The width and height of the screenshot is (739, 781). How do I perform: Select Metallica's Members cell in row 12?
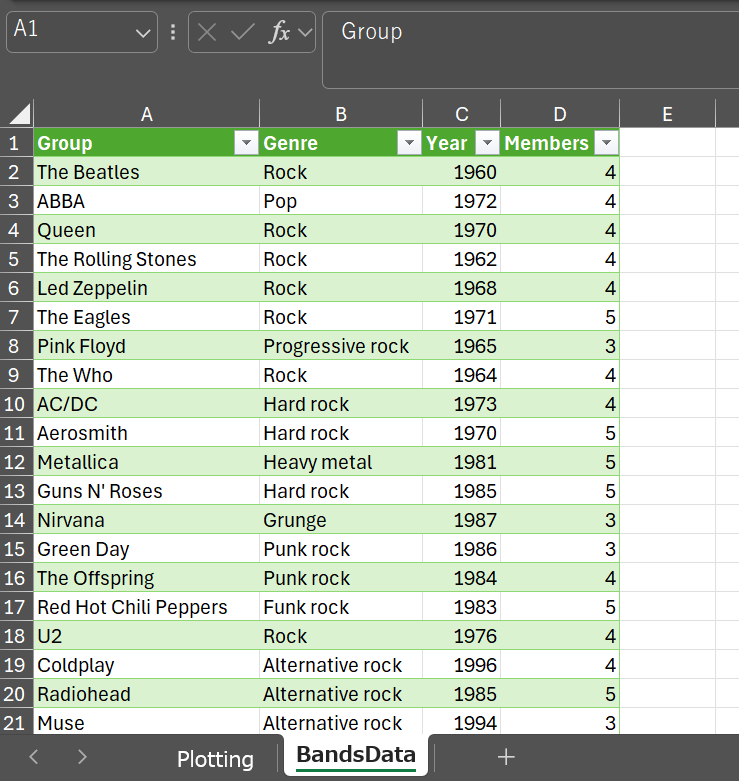coord(560,462)
